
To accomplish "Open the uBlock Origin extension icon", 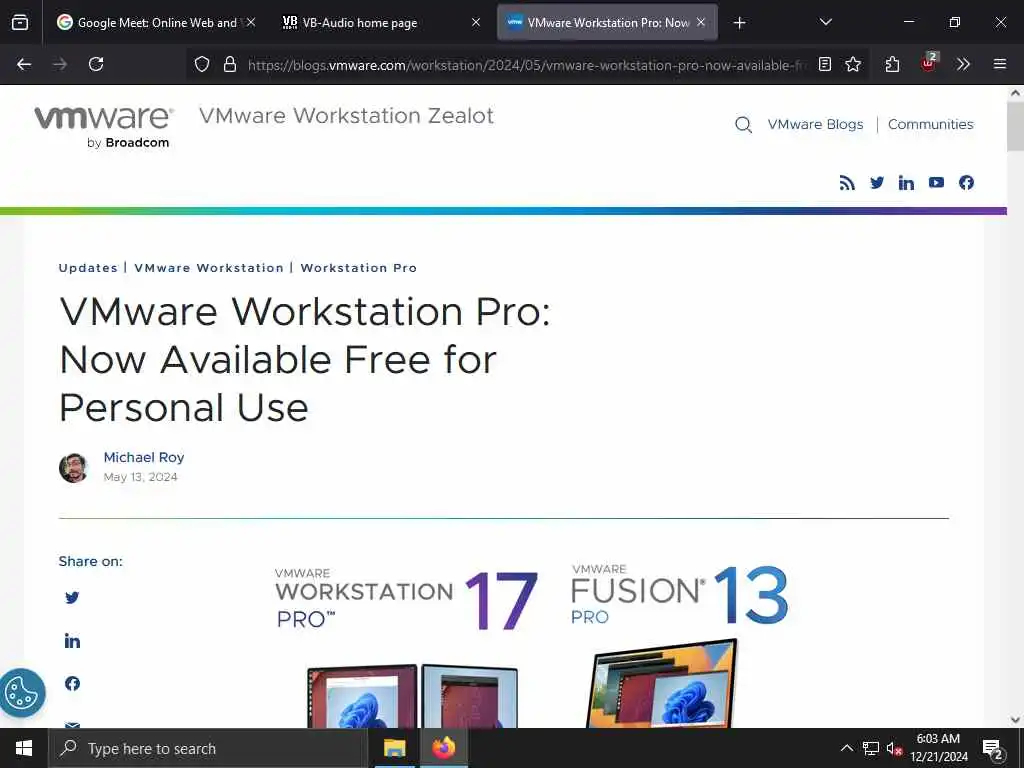I will [929, 63].
